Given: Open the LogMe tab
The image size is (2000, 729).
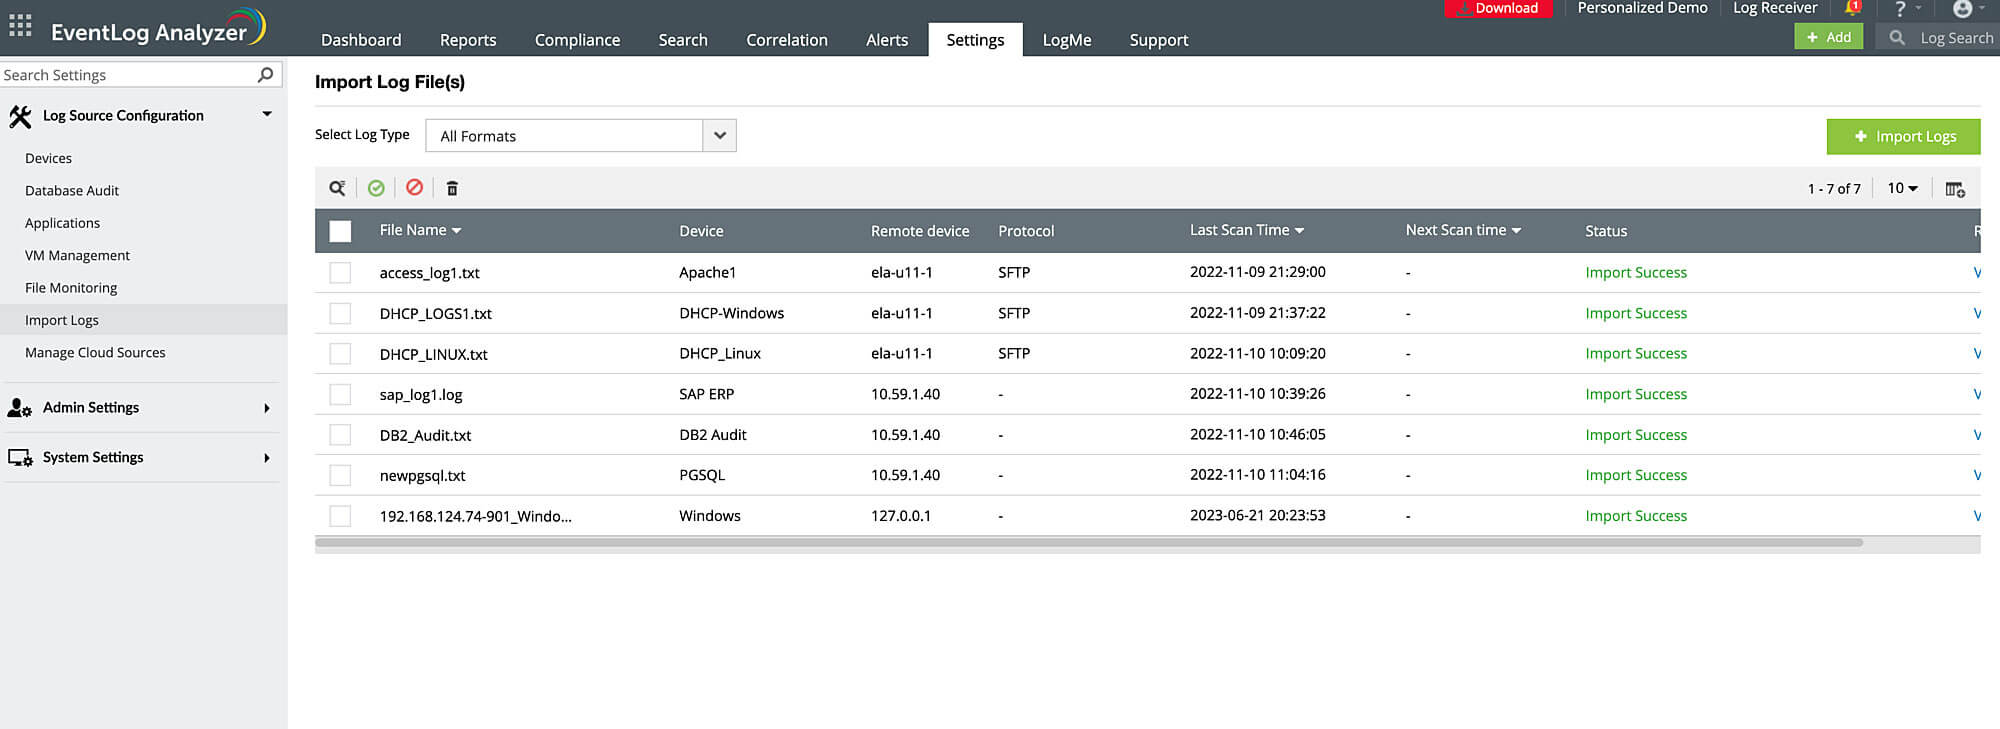Looking at the screenshot, I should coord(1067,40).
